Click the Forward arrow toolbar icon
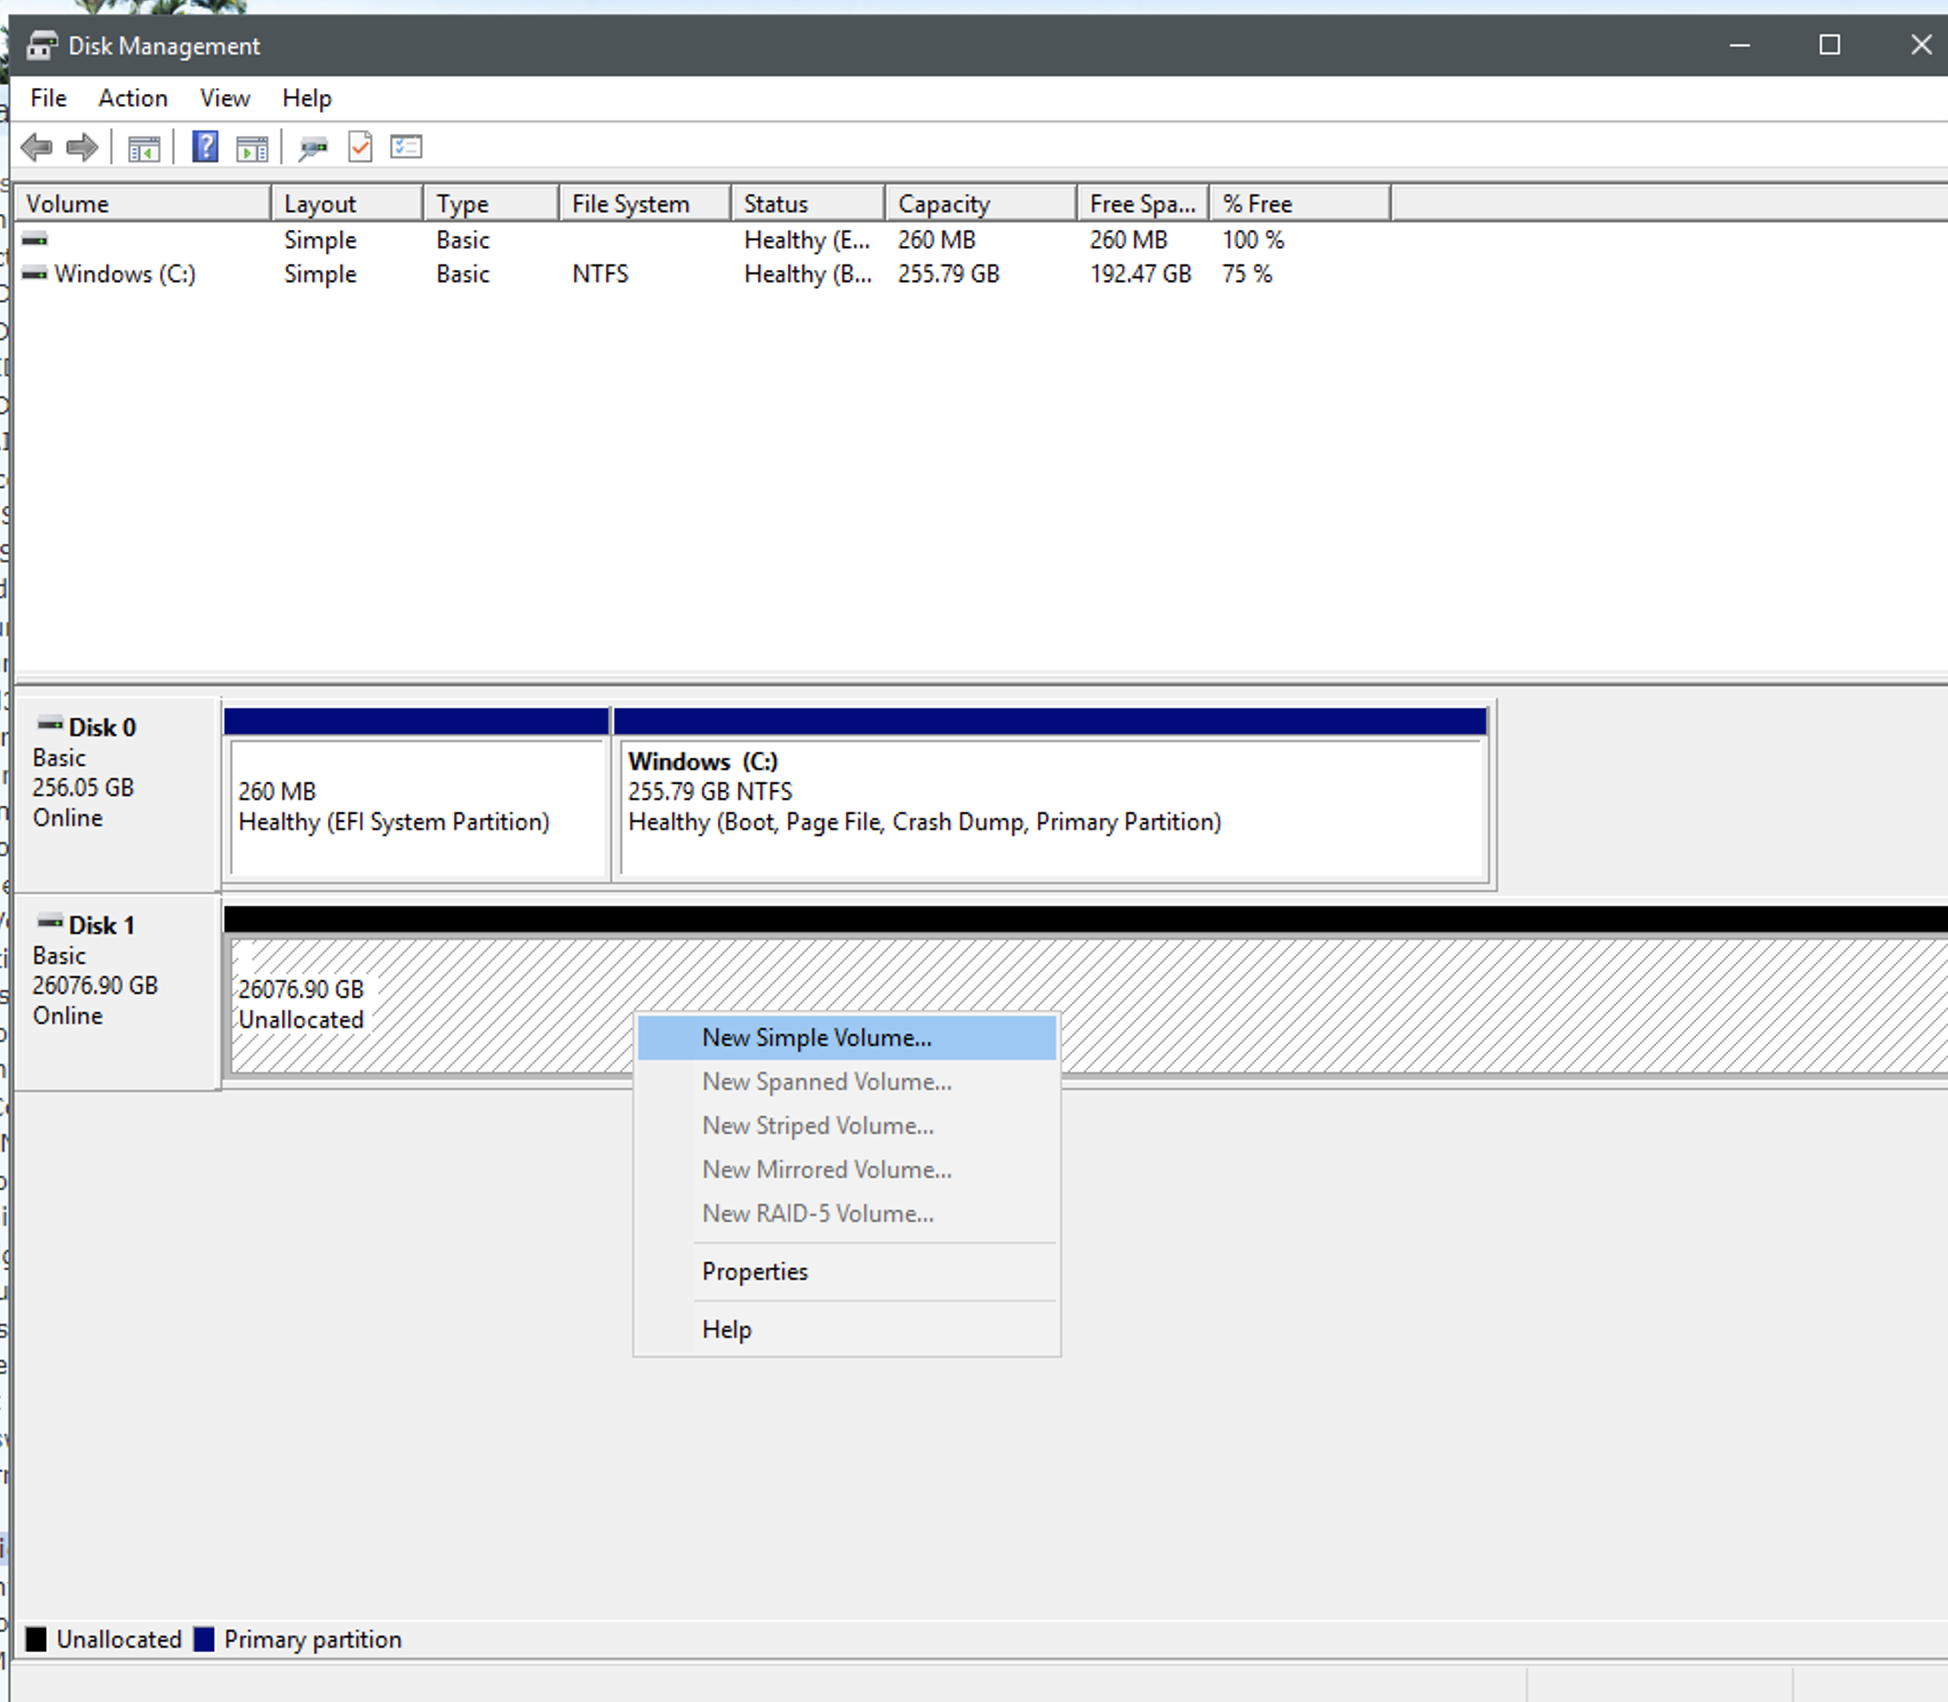The width and height of the screenshot is (1948, 1702). pyautogui.click(x=82, y=148)
